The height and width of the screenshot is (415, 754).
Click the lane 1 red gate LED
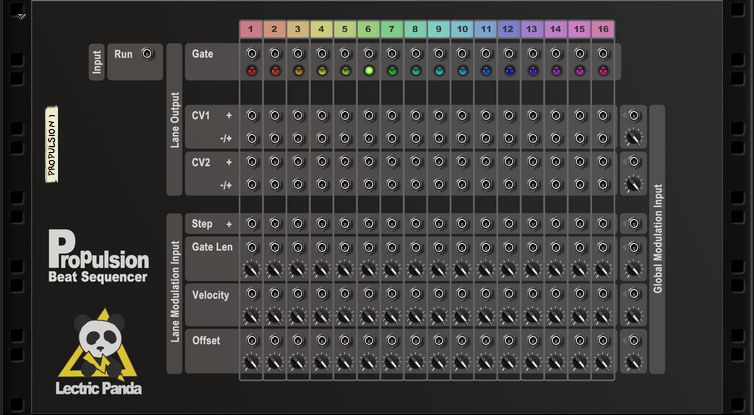tap(251, 71)
